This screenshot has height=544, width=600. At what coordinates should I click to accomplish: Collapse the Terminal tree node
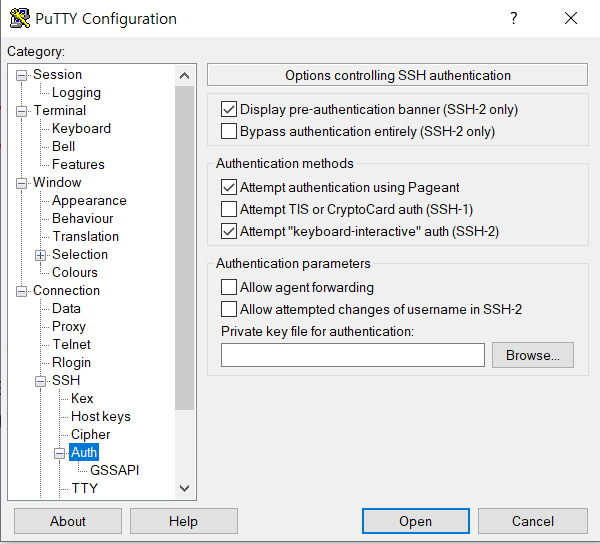[x=21, y=111]
